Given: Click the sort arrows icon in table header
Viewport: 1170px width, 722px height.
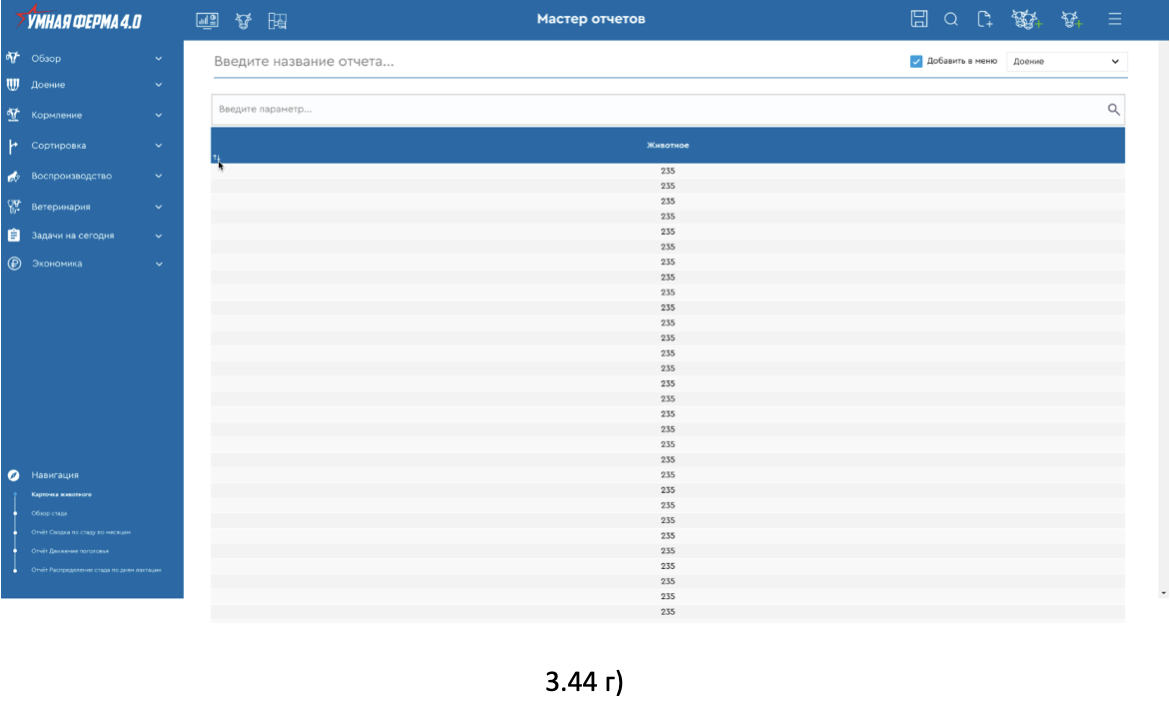Looking at the screenshot, I should [x=216, y=158].
